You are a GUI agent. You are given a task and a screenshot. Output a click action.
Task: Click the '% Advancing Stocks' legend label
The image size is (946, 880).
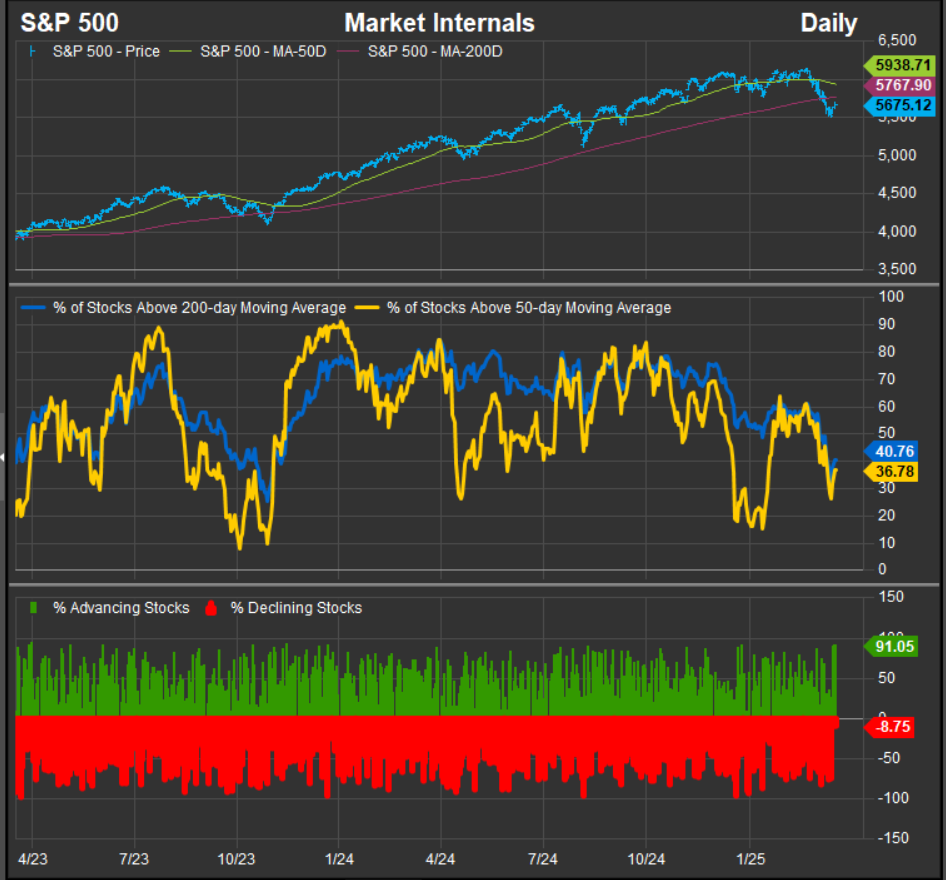pyautogui.click(x=121, y=608)
